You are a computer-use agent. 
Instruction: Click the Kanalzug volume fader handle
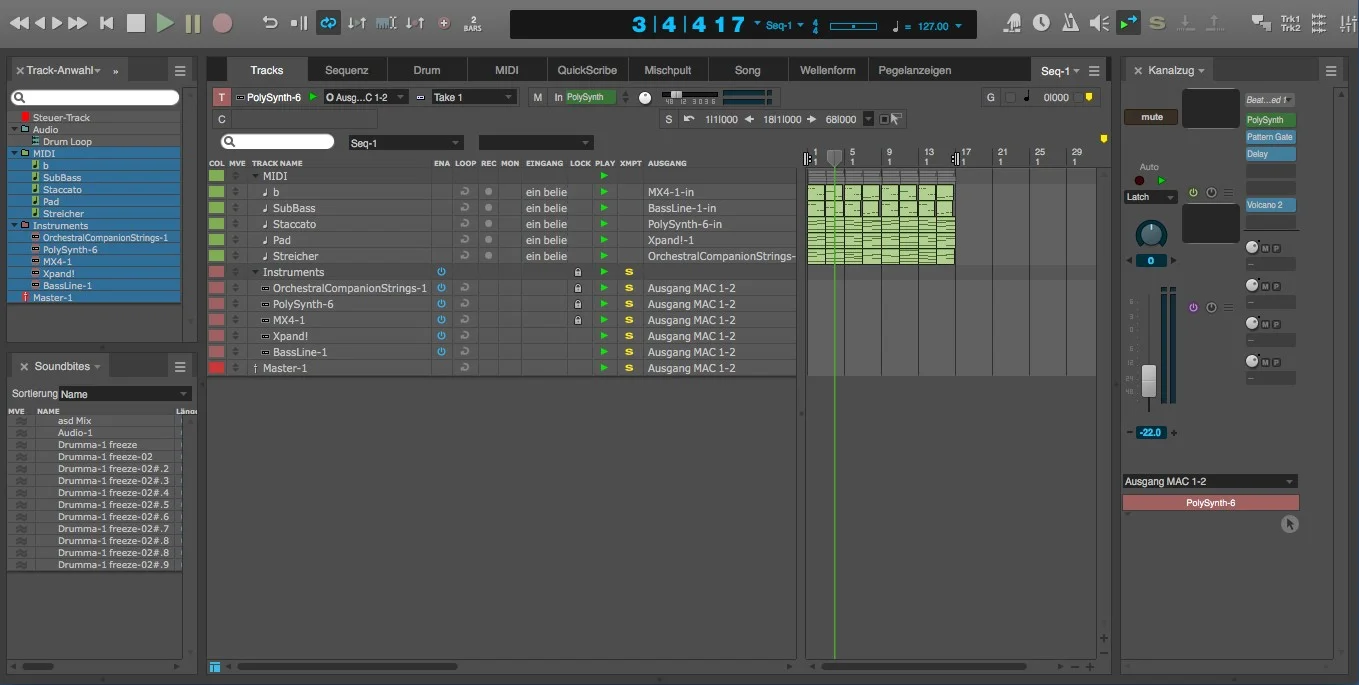click(x=1149, y=381)
